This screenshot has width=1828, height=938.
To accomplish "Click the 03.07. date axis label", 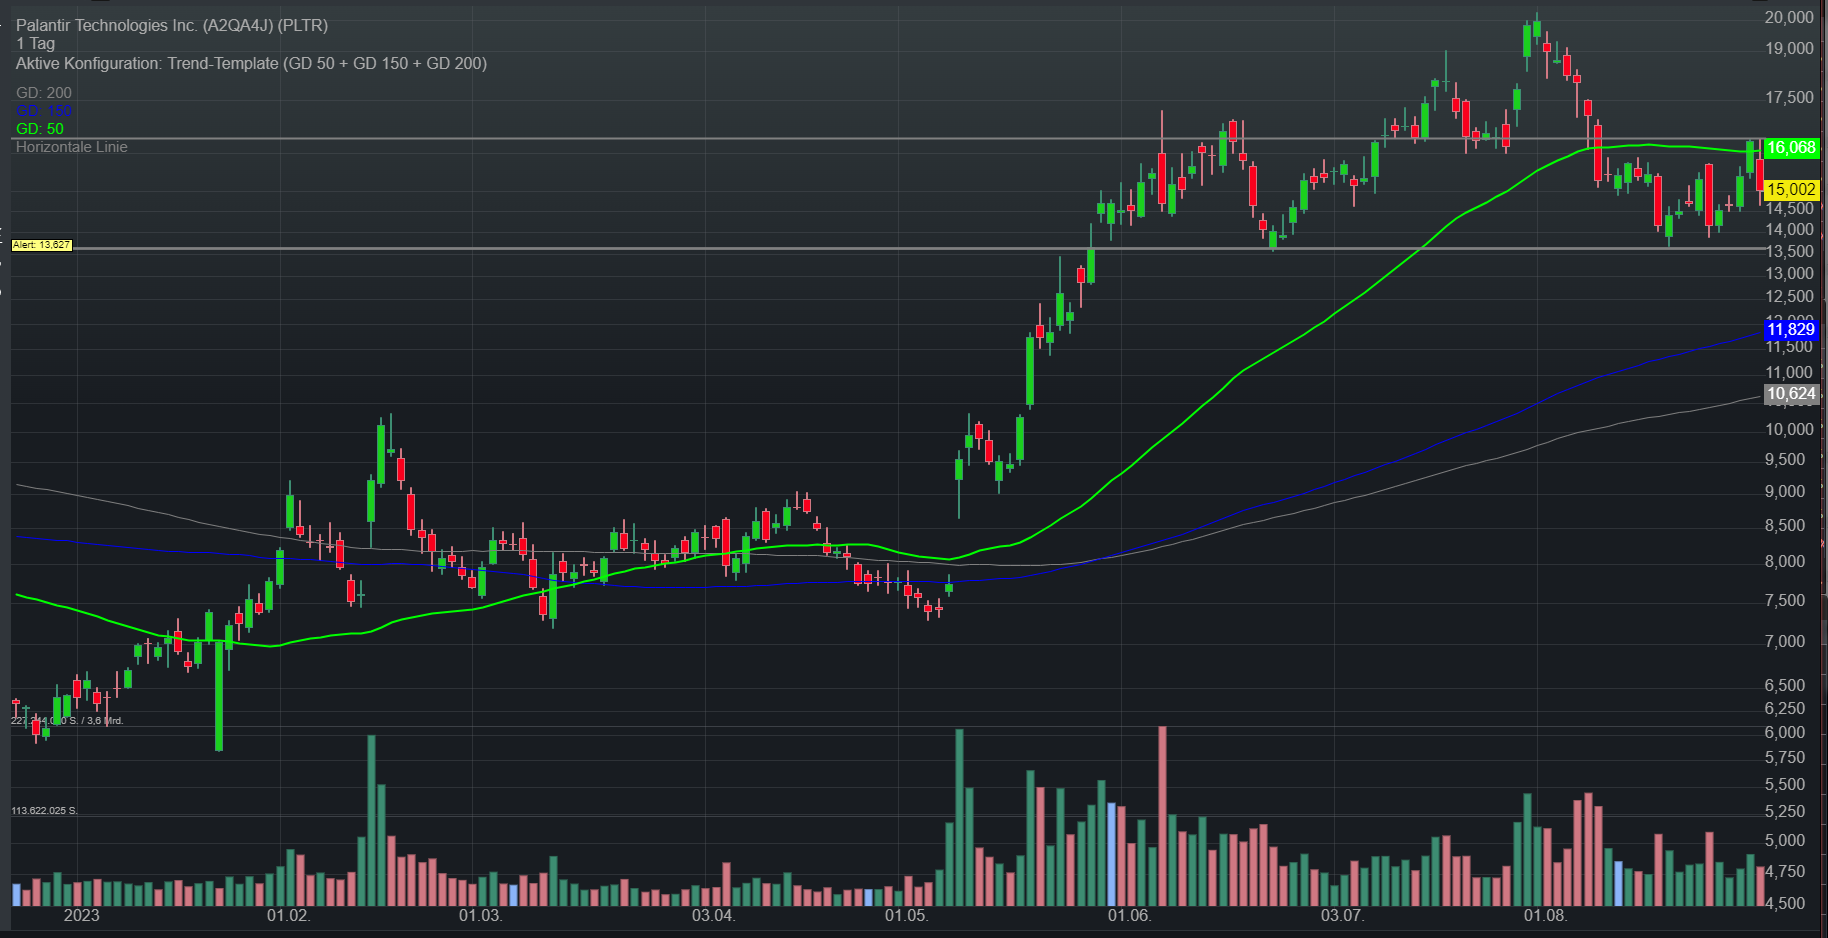I will tap(1342, 915).
